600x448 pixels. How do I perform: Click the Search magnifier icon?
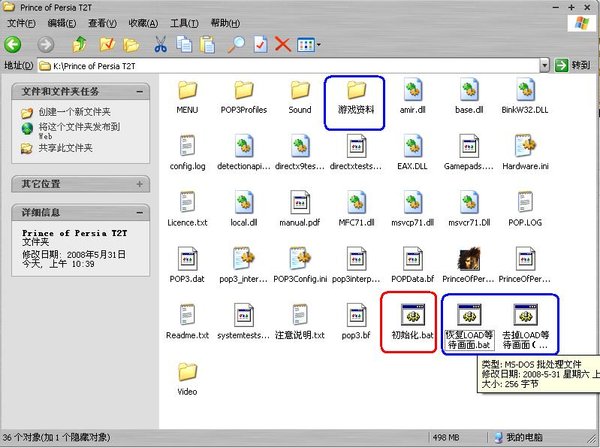tap(236, 44)
